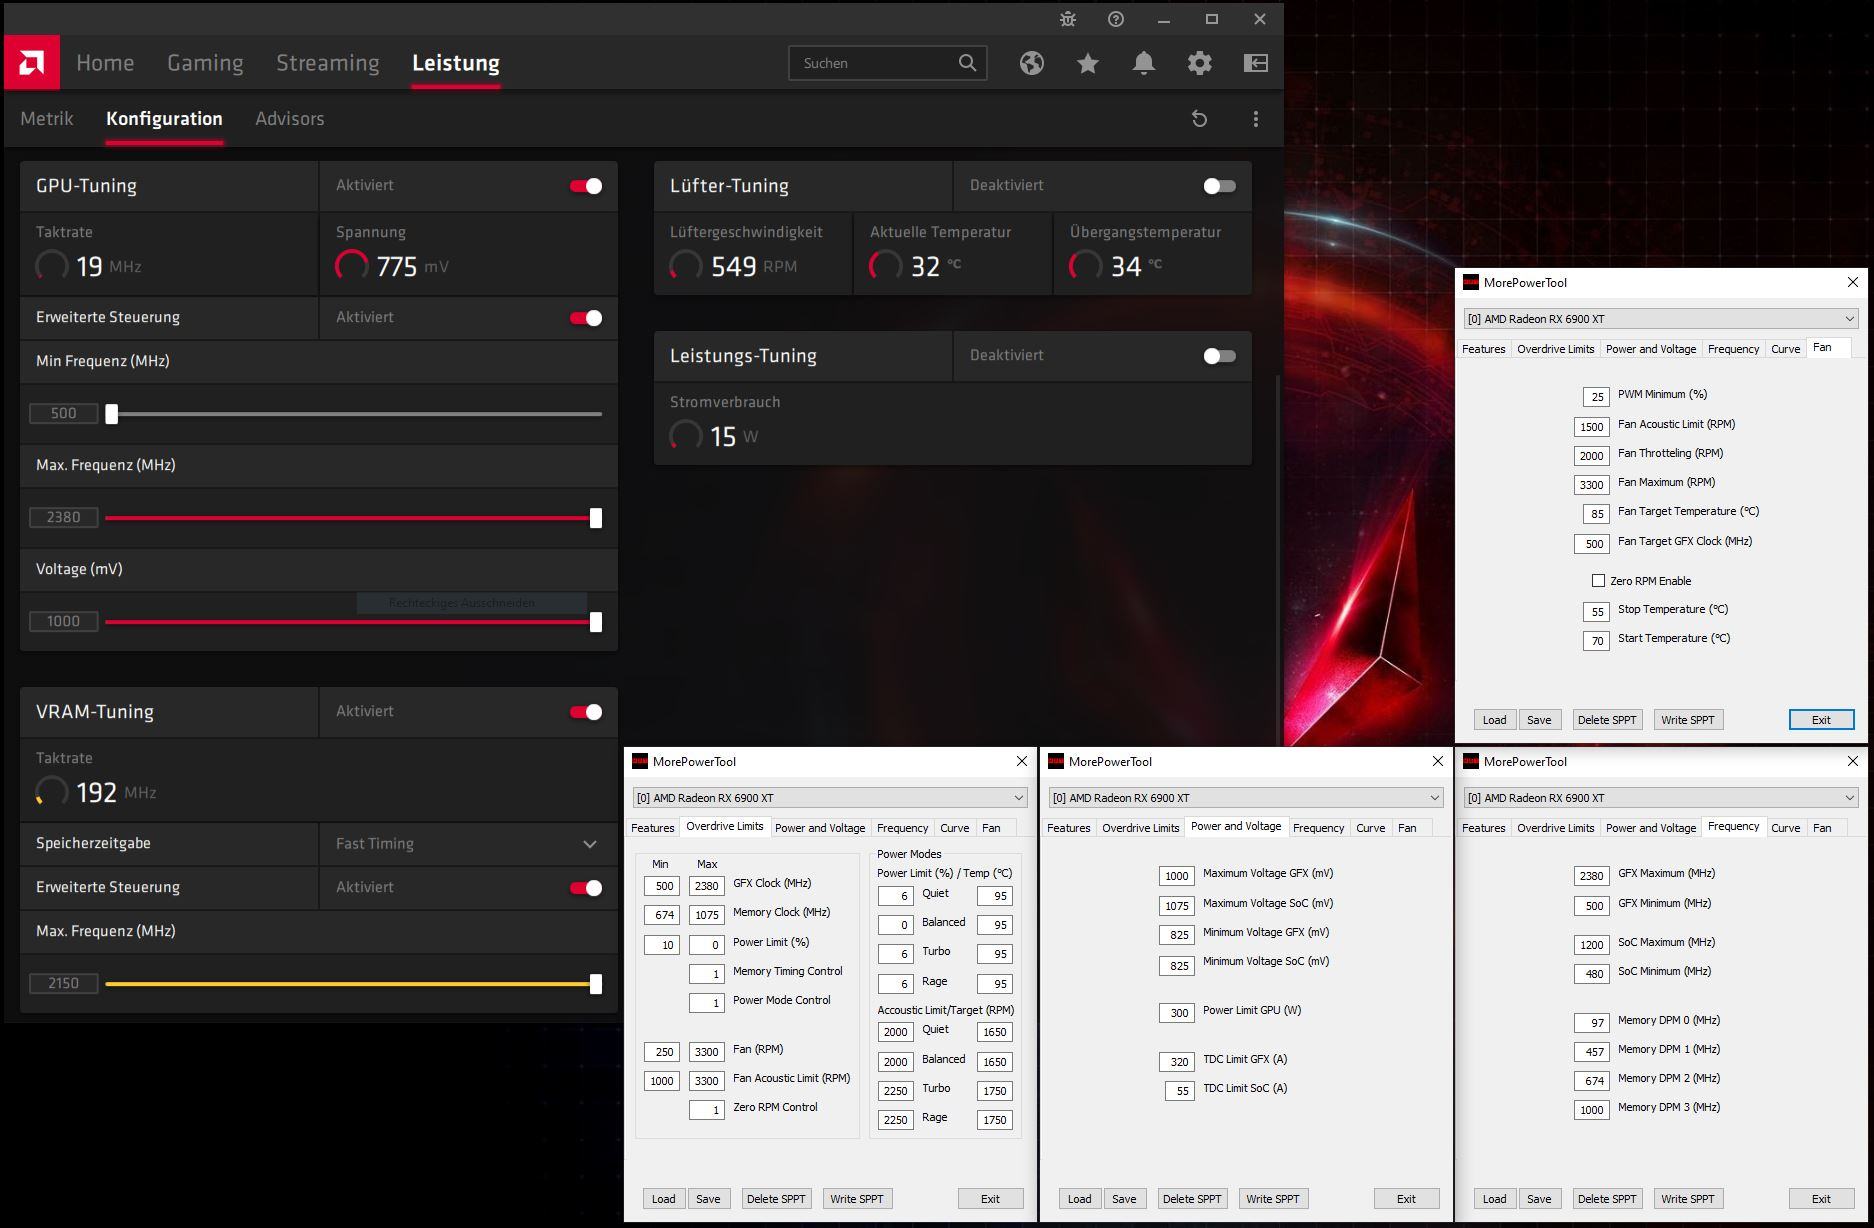Click Save in Overdrive Limits window
The image size is (1874, 1228).
pyautogui.click(x=708, y=1199)
